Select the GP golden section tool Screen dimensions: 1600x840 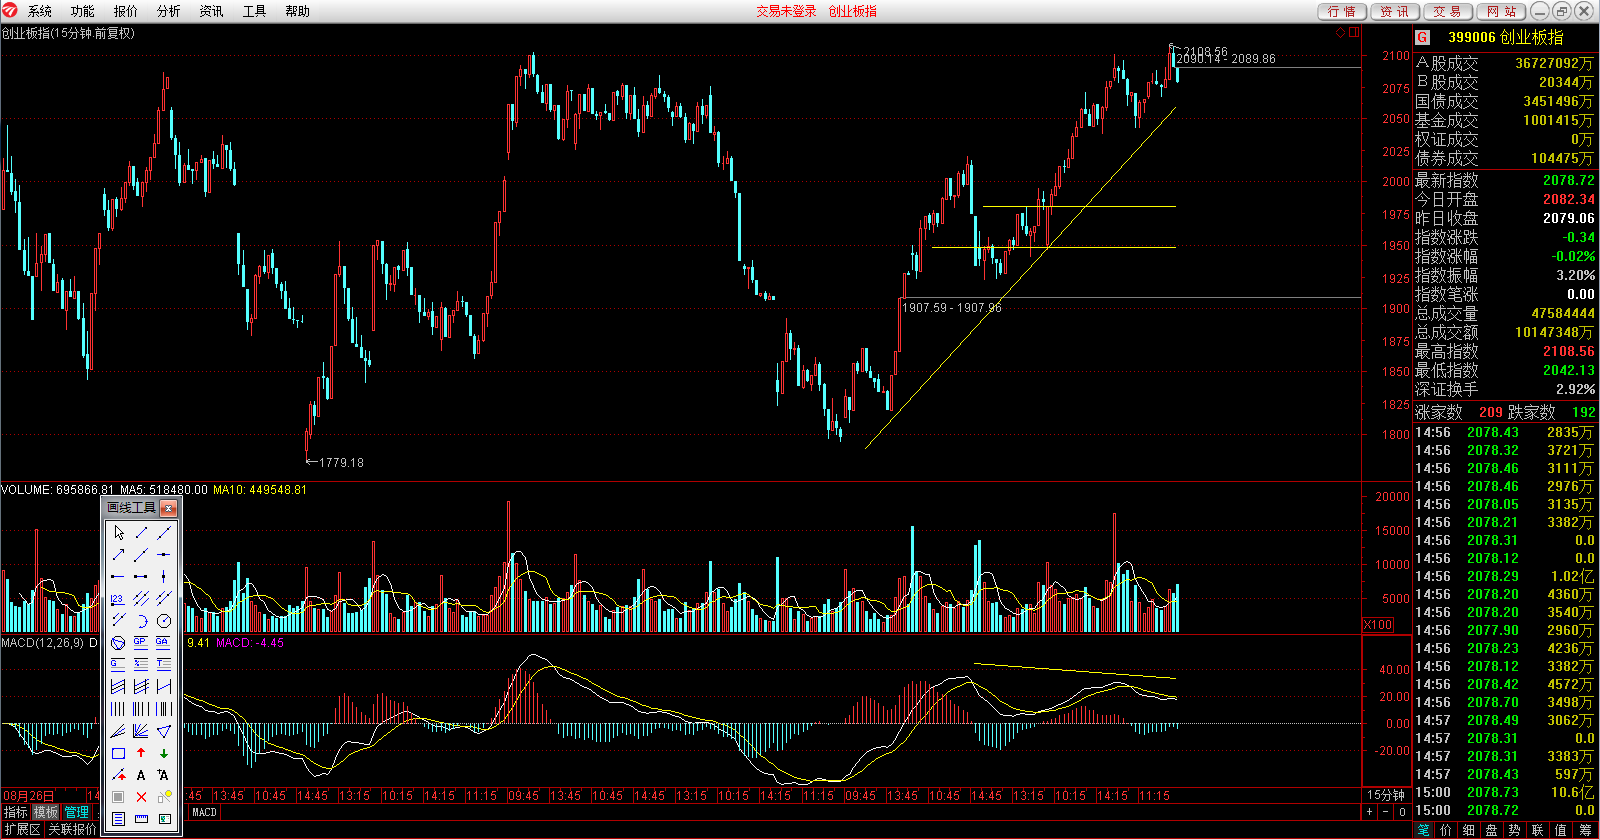click(141, 642)
